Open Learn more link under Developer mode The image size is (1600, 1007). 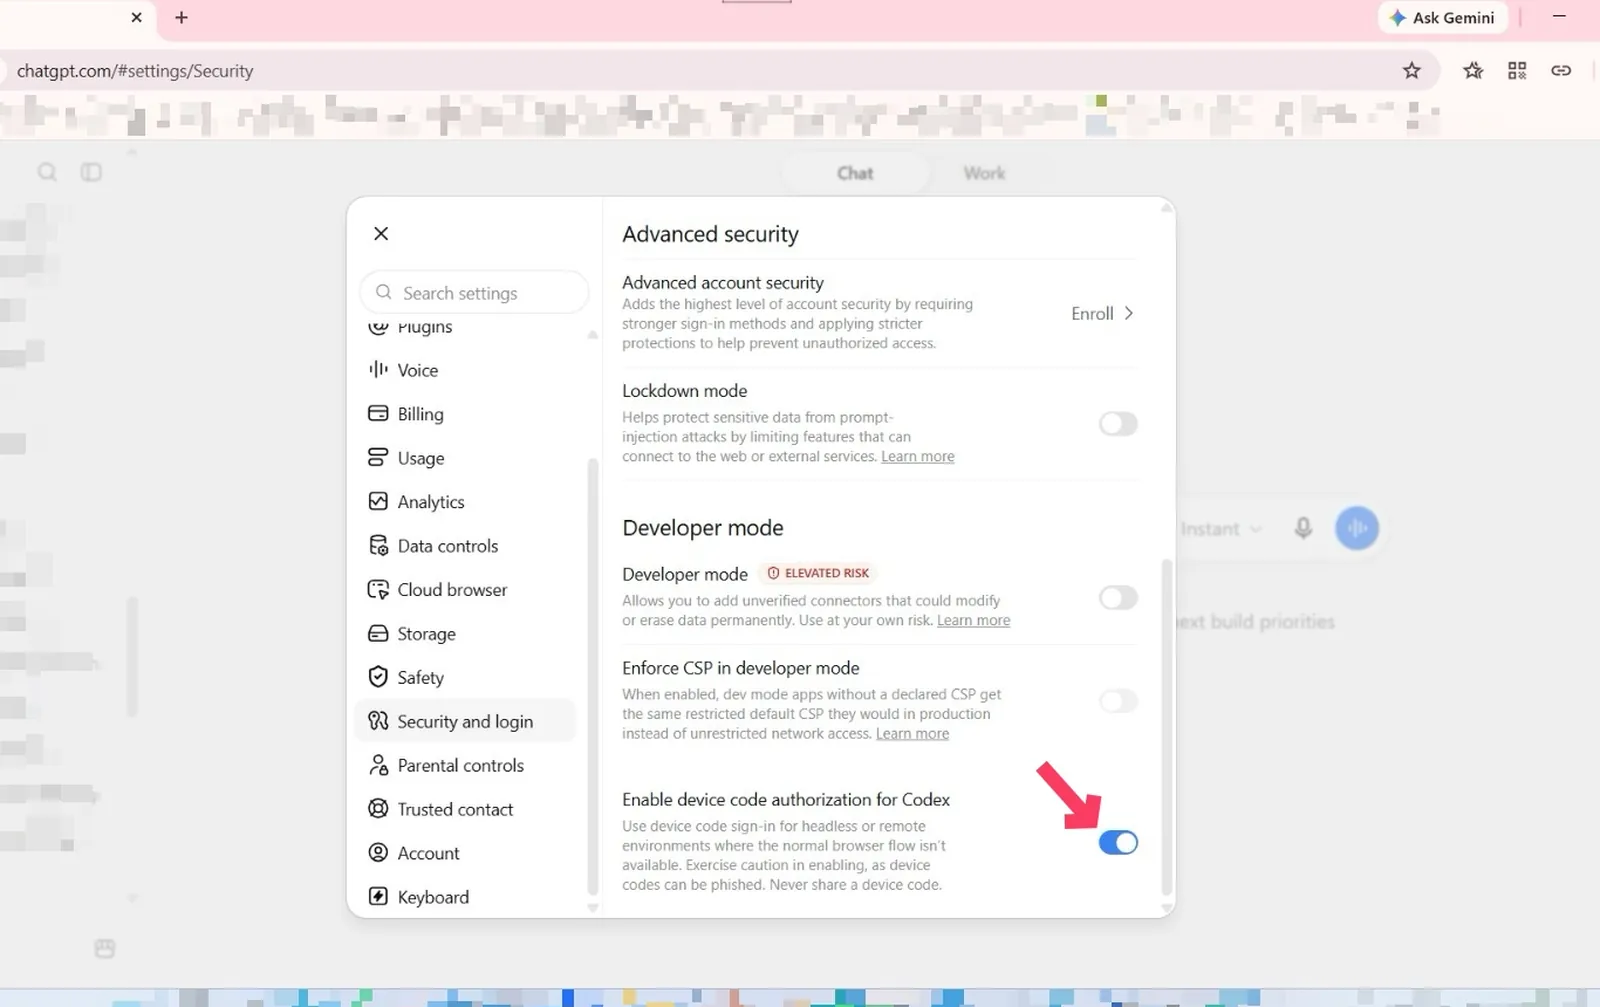[x=973, y=620]
